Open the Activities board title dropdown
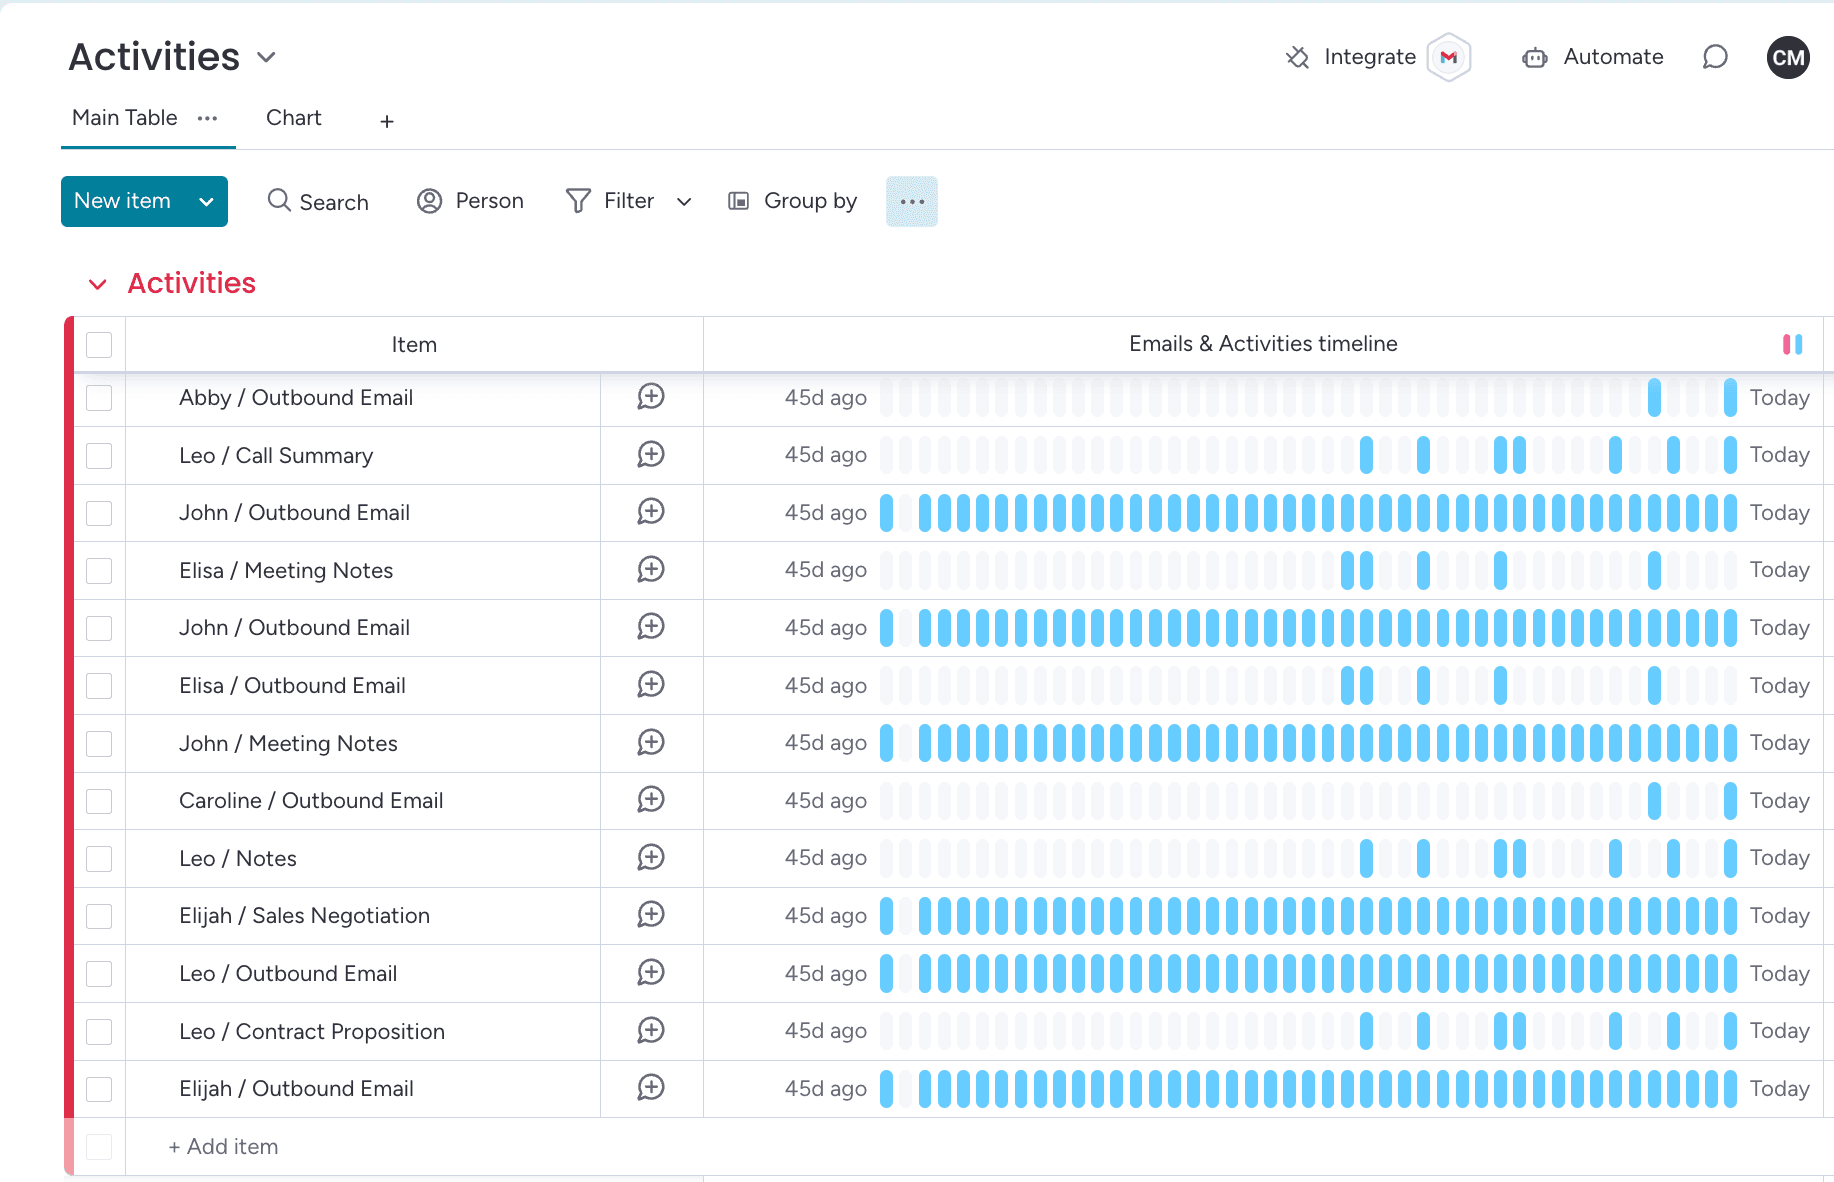The height and width of the screenshot is (1182, 1834). [266, 57]
